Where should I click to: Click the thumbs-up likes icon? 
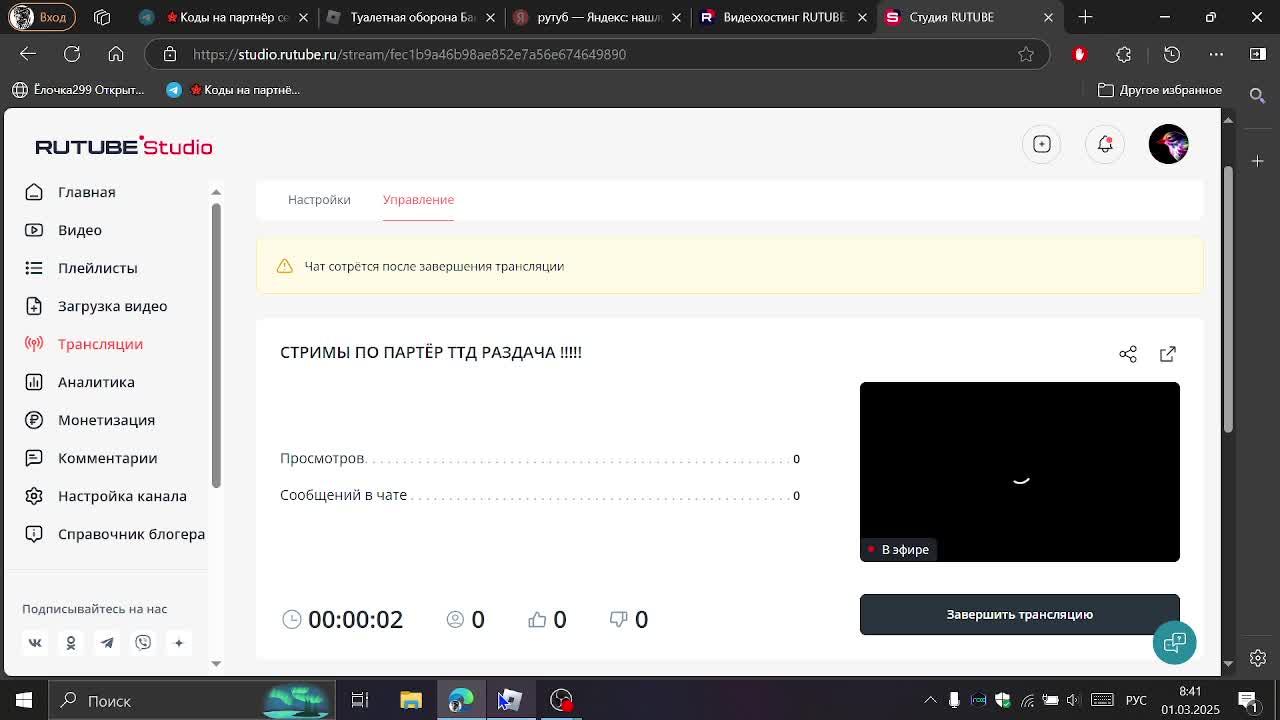537,619
